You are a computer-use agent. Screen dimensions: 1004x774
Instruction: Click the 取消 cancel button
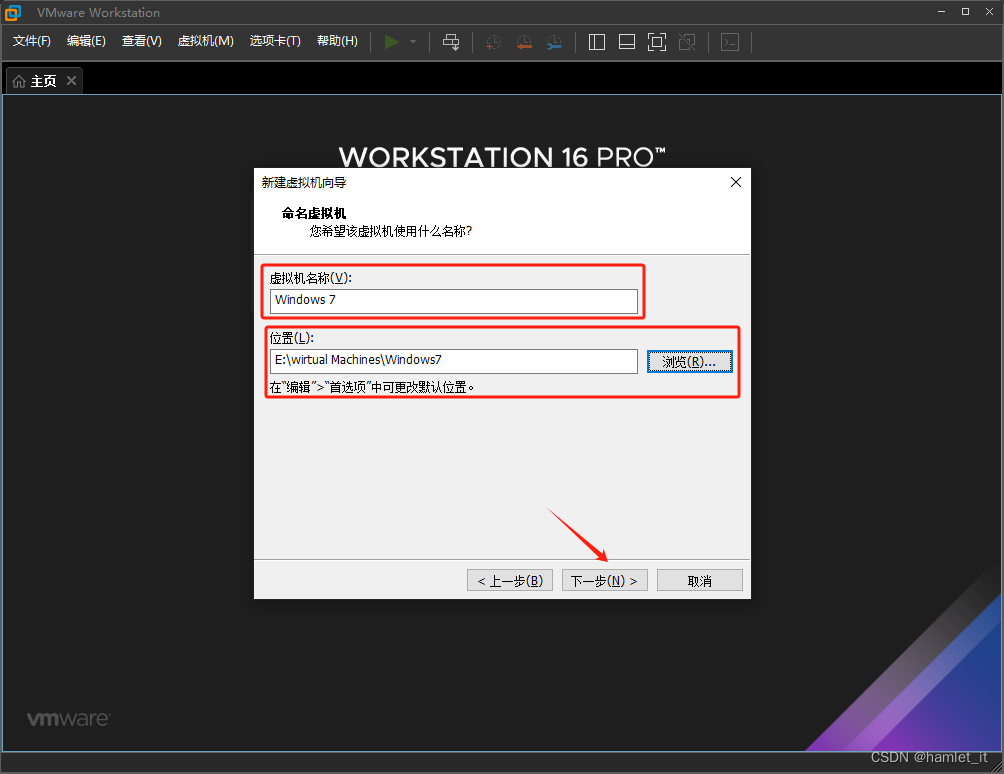point(700,581)
